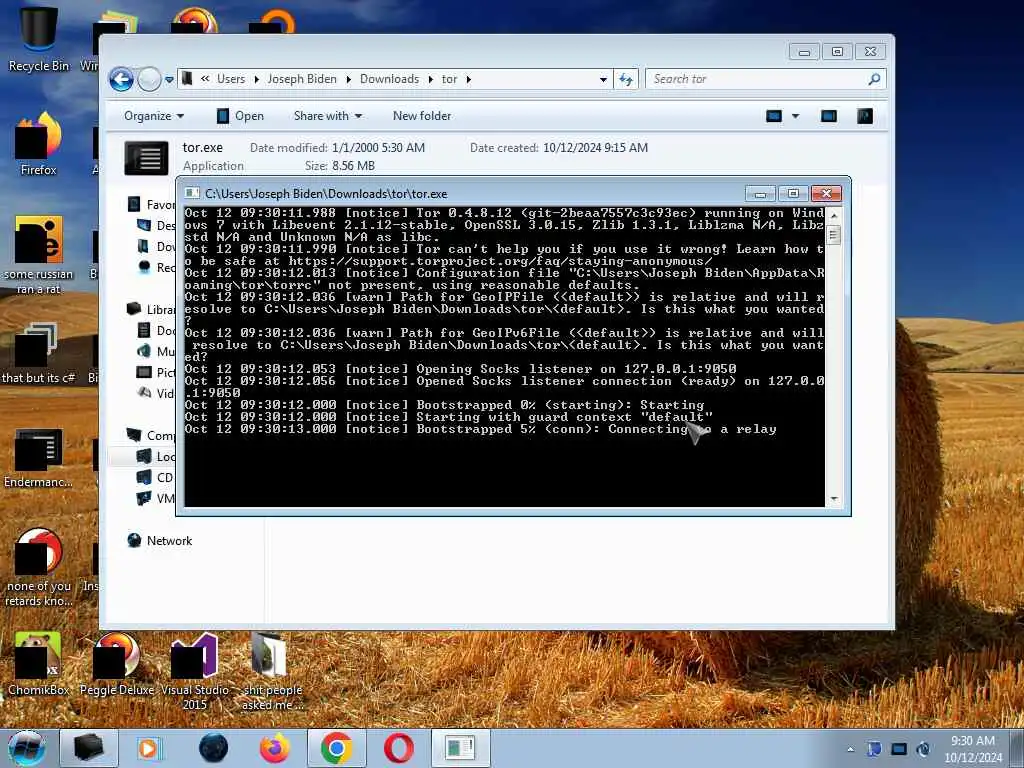Open the Visual Studio 2015 desktop shortcut
This screenshot has height=768, width=1024.
pyautogui.click(x=195, y=671)
